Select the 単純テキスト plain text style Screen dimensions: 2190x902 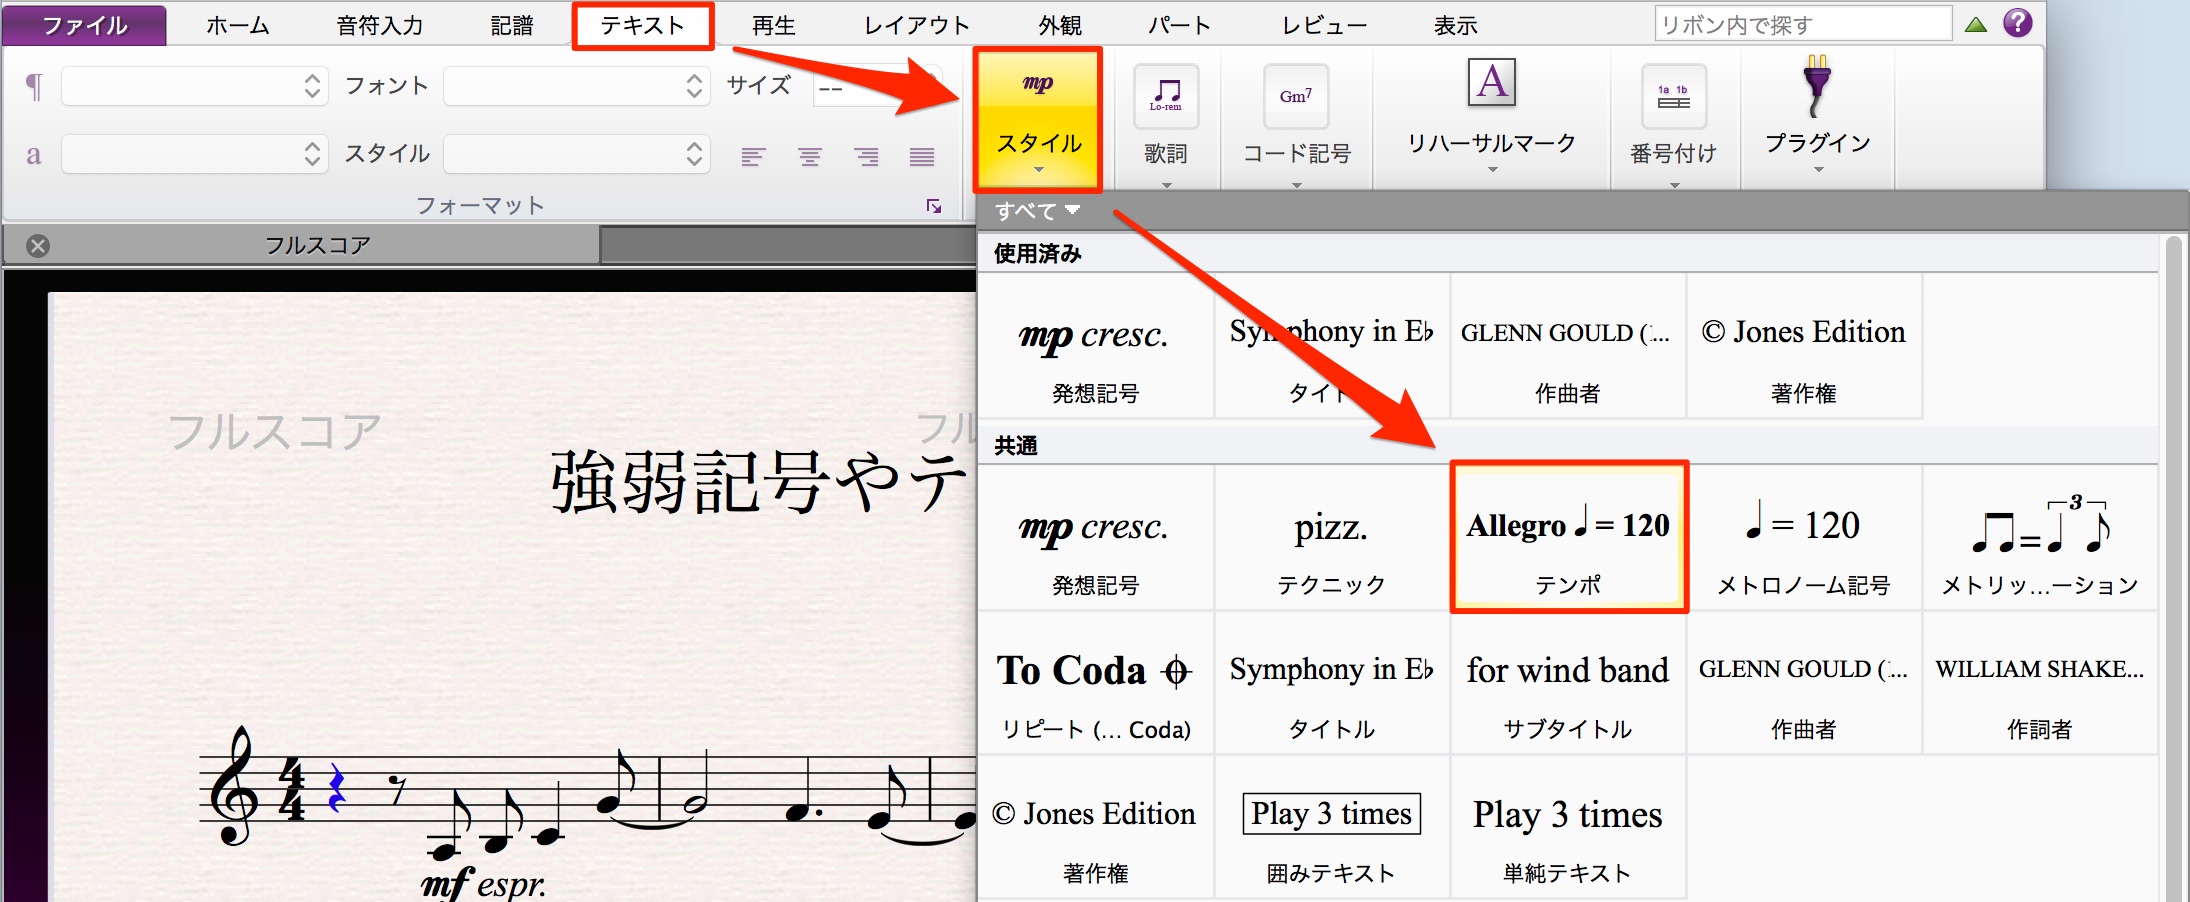(1567, 828)
